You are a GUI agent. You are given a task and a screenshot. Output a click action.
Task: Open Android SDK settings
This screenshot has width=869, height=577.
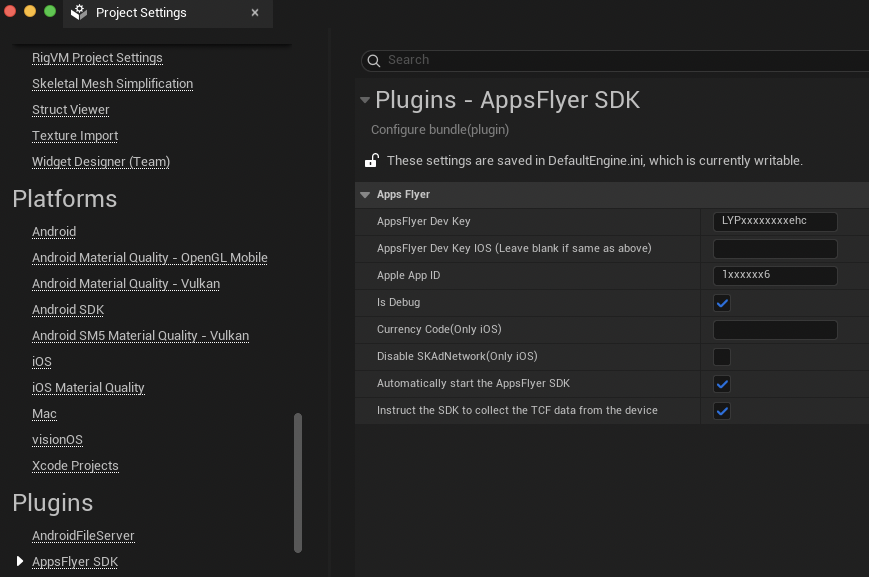click(x=68, y=310)
